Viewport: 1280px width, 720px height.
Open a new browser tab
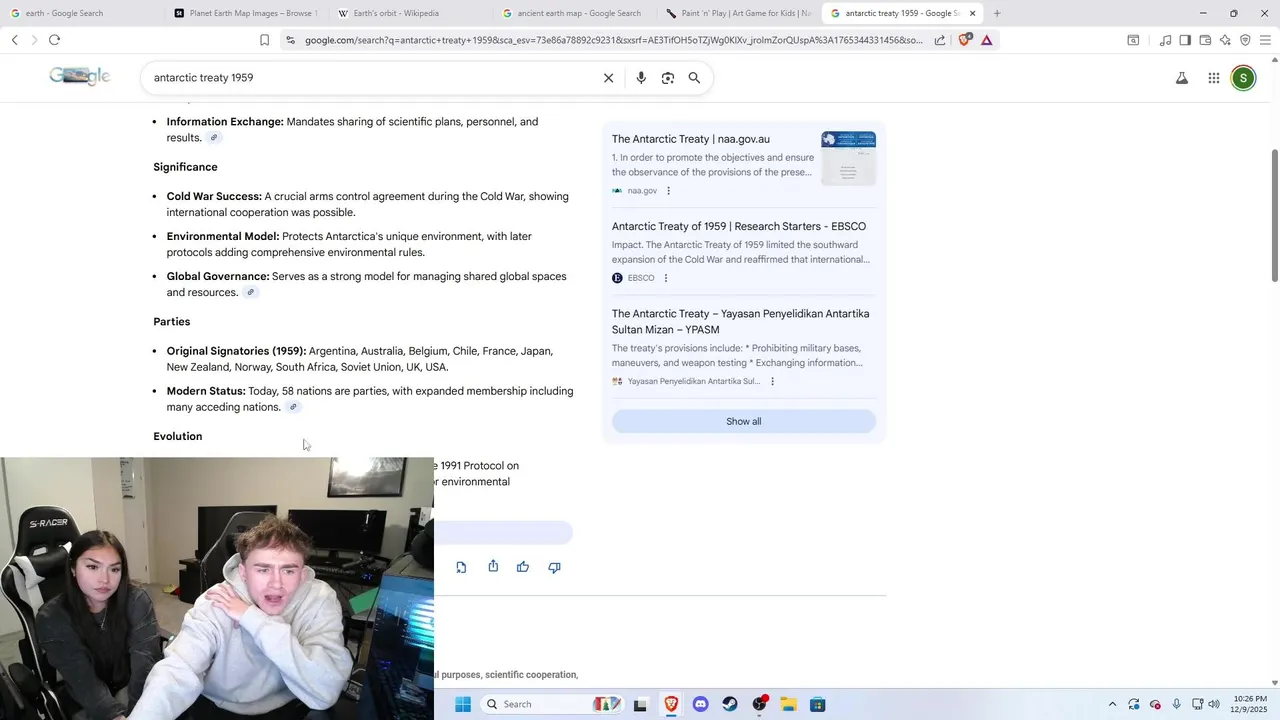pyautogui.click(x=997, y=13)
